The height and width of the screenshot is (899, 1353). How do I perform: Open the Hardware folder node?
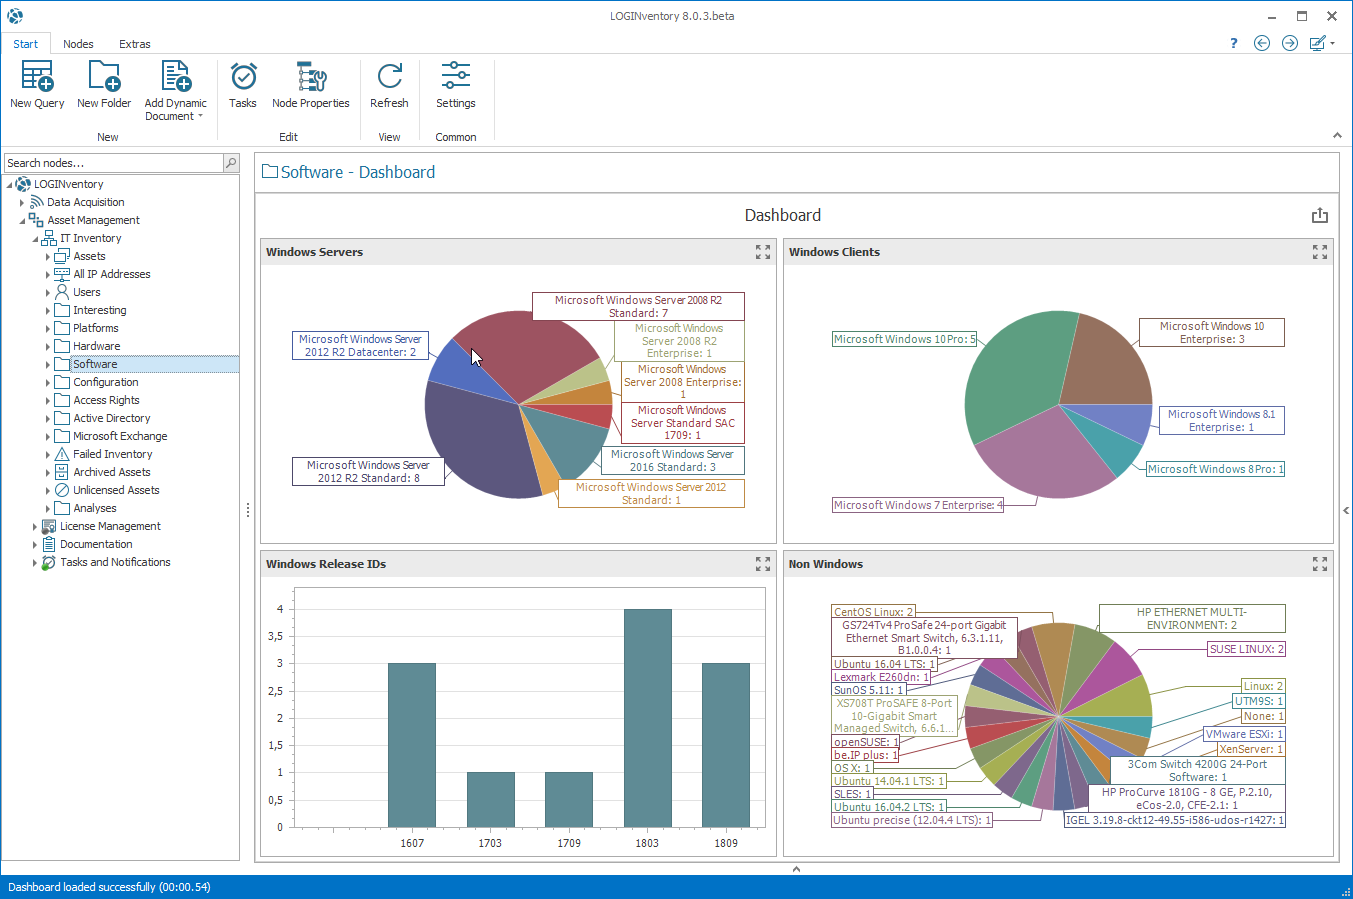(x=96, y=346)
